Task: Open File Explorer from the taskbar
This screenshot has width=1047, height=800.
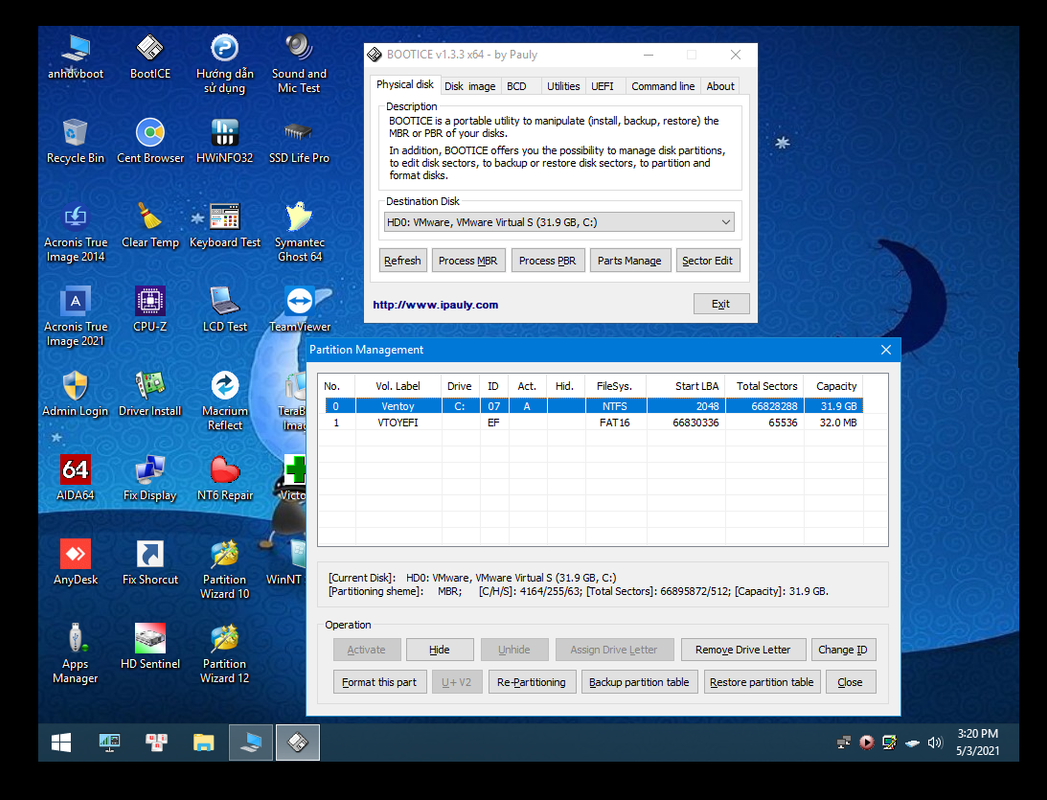Action: [x=204, y=743]
